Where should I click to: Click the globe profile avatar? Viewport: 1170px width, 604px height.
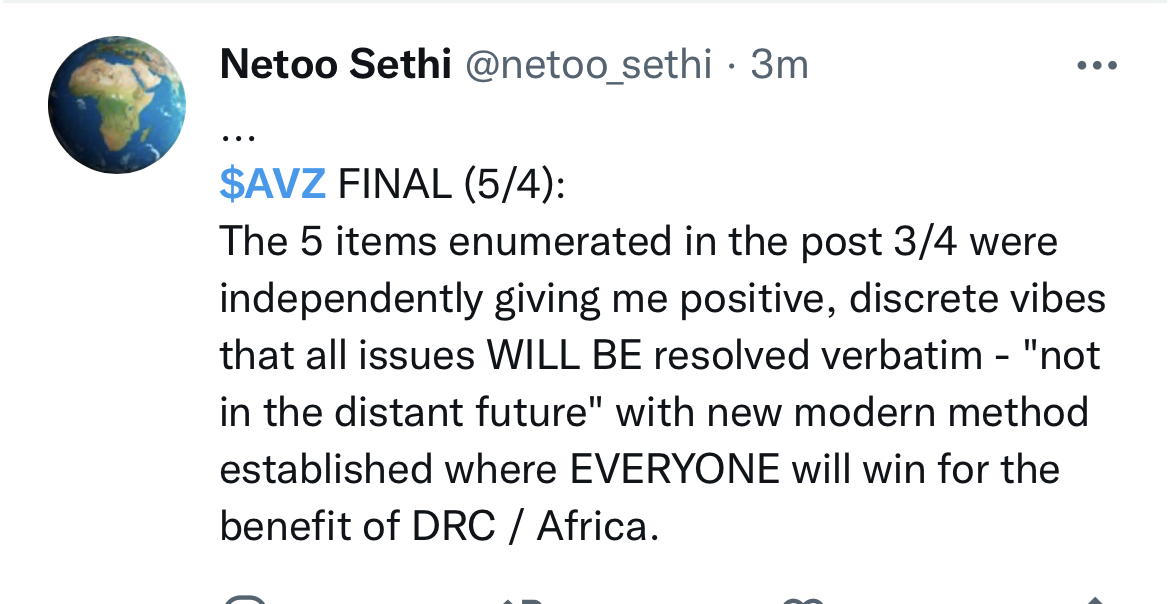click(x=116, y=105)
